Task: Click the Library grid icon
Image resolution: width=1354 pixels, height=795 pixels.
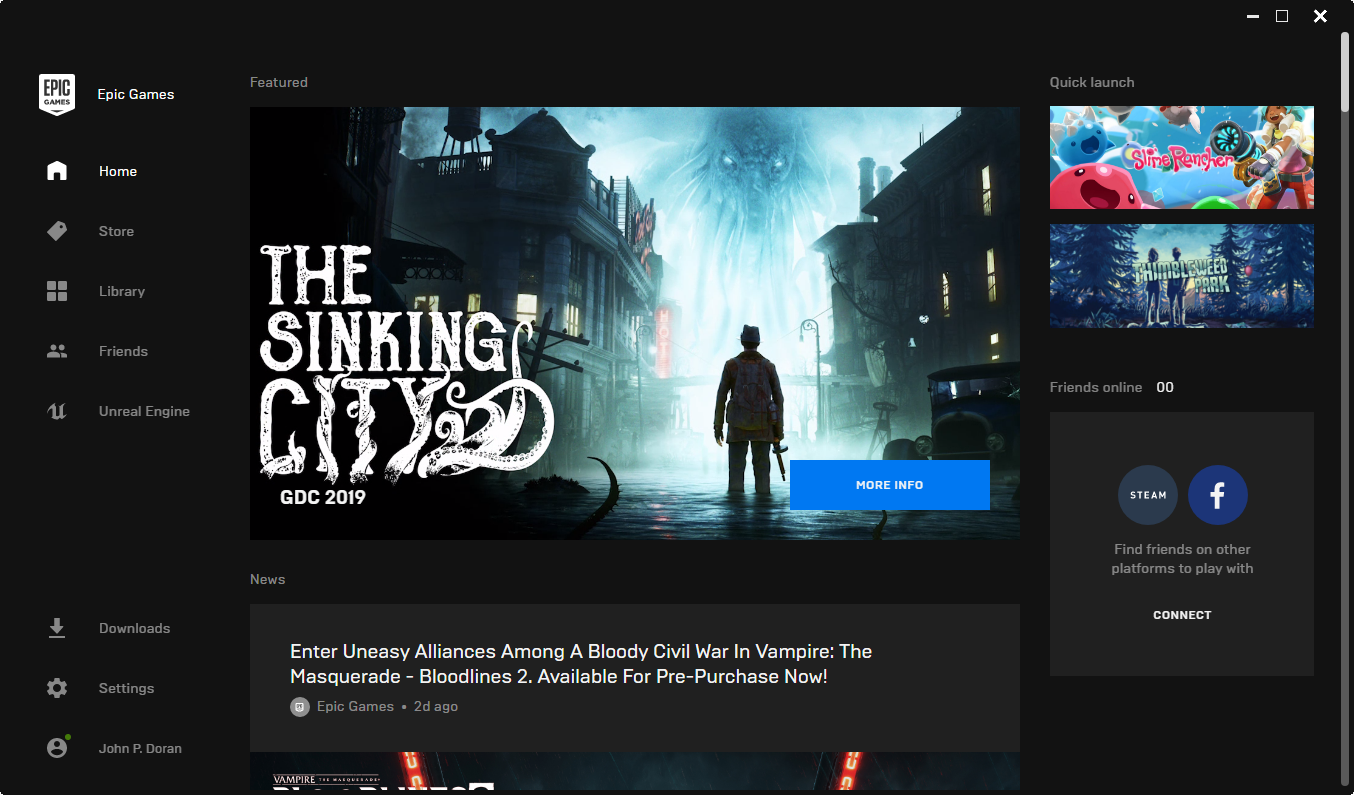Action: point(57,291)
